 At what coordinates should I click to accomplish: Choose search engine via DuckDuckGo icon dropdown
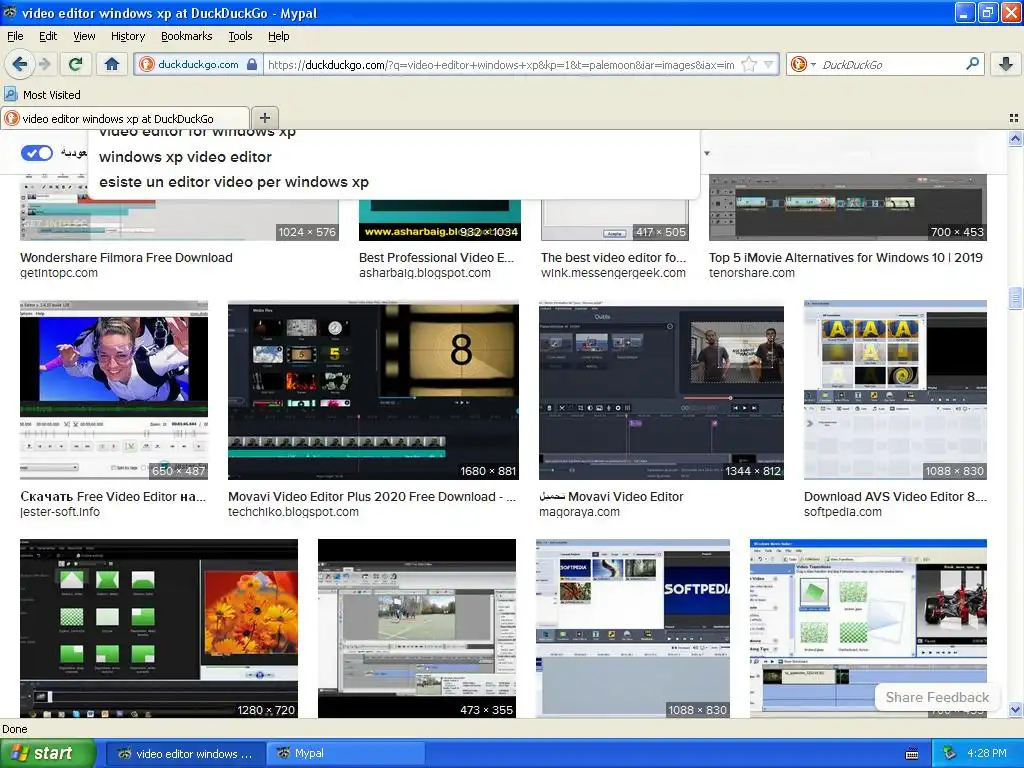pos(803,65)
